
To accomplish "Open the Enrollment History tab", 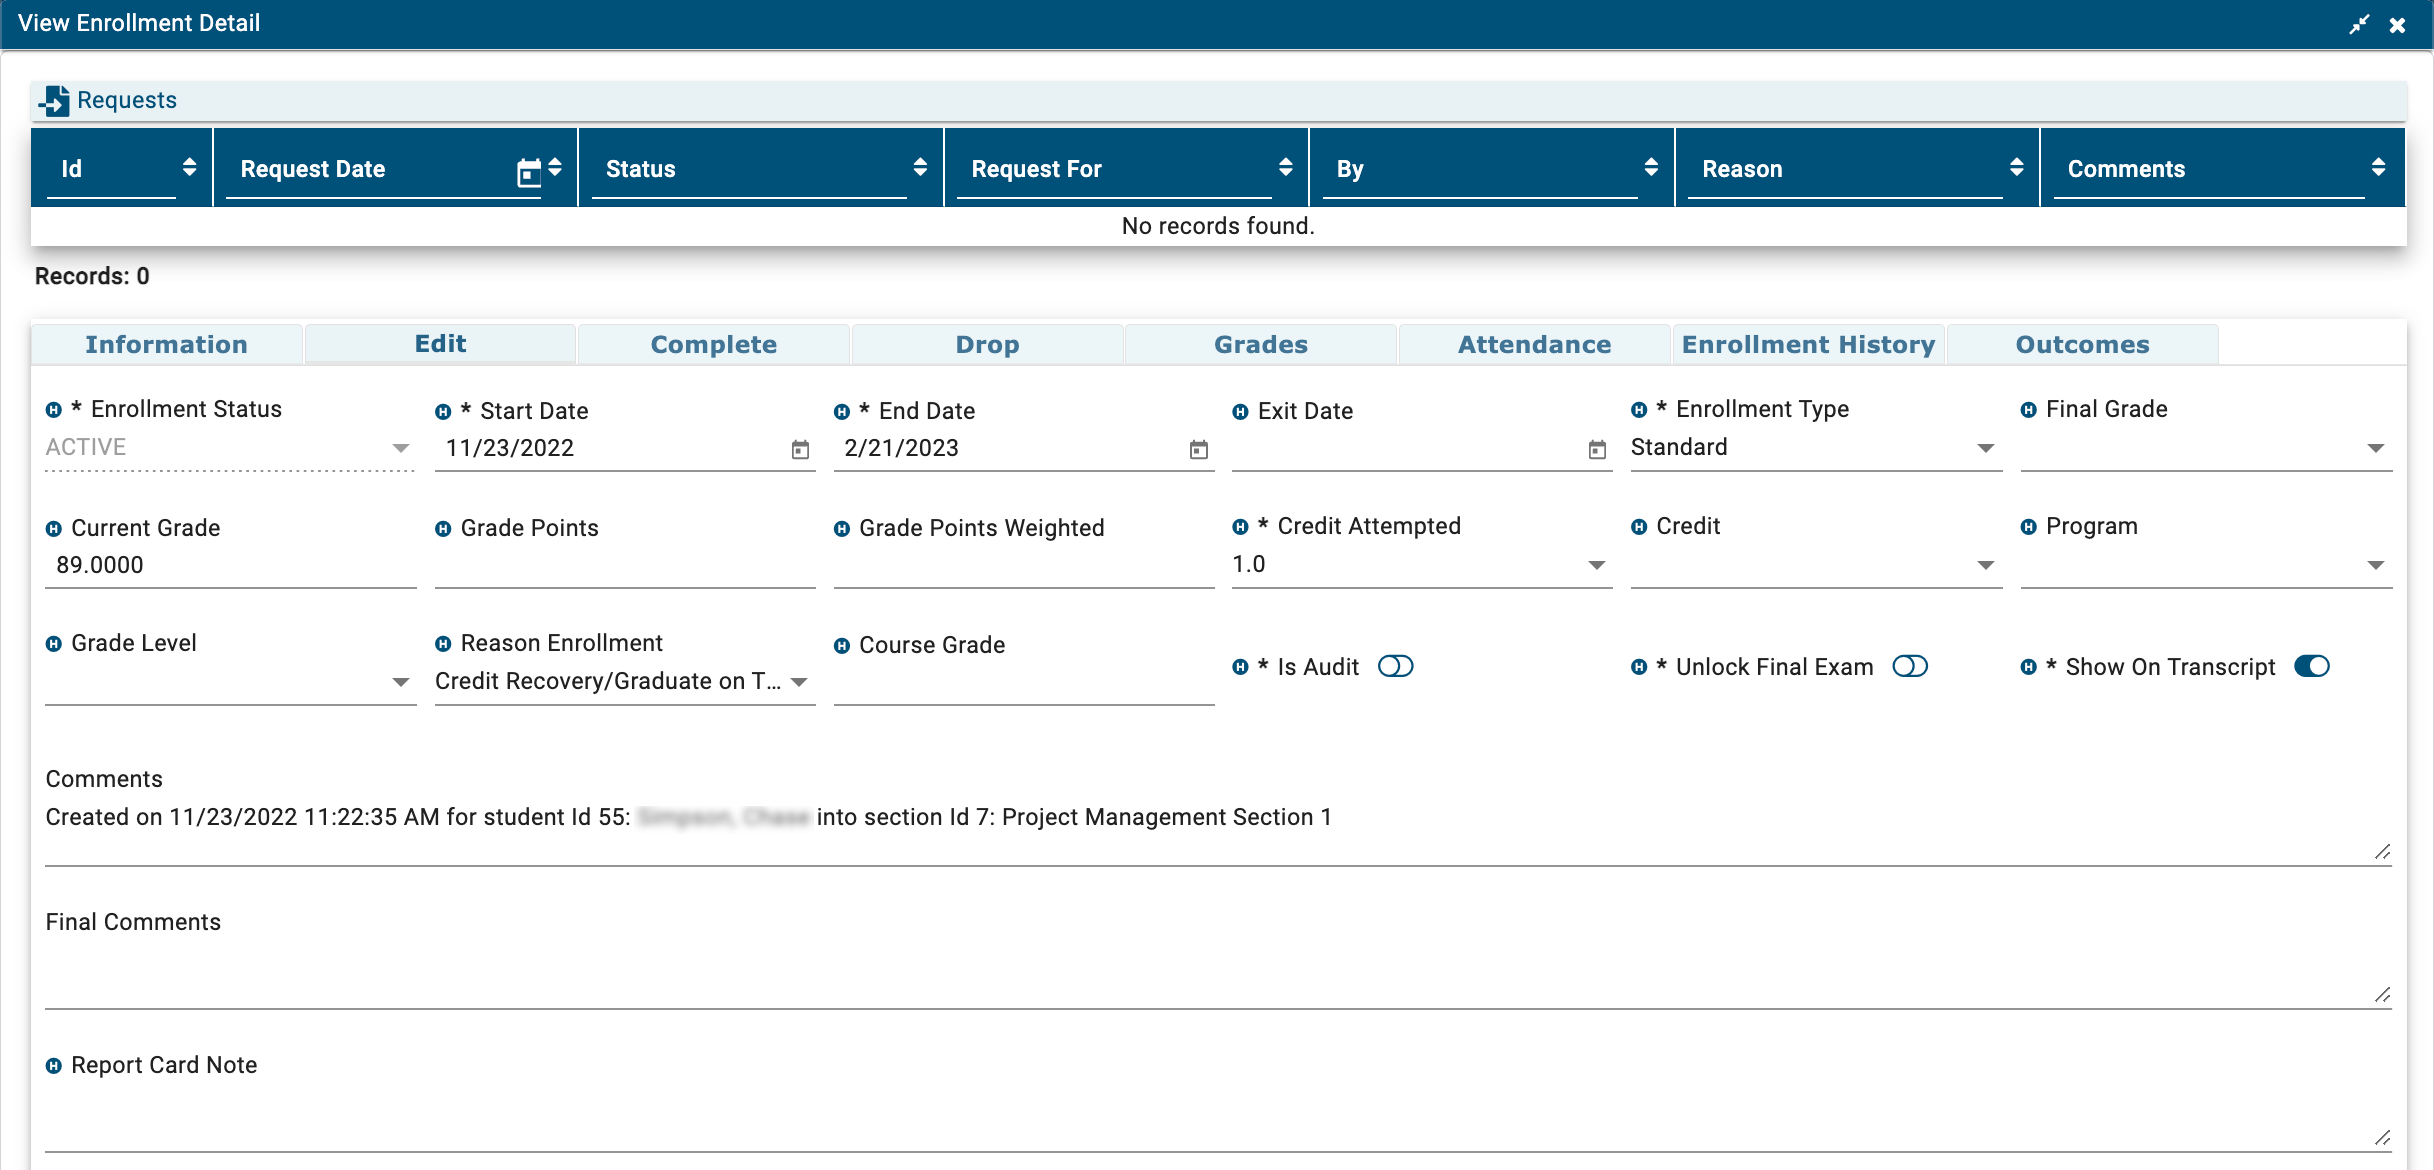I will 1808,344.
